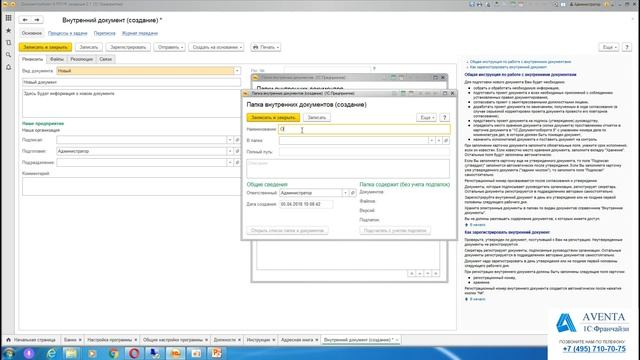Open help question mark in folder dialog

[444, 118]
